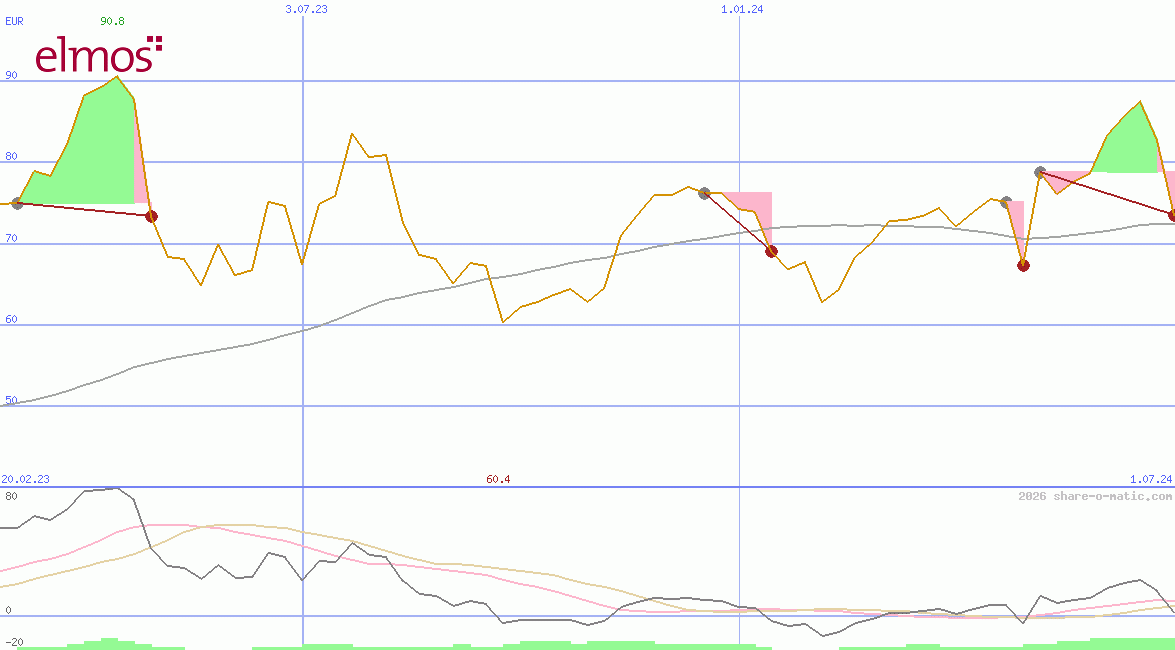Click the EUR currency label

tap(14, 20)
